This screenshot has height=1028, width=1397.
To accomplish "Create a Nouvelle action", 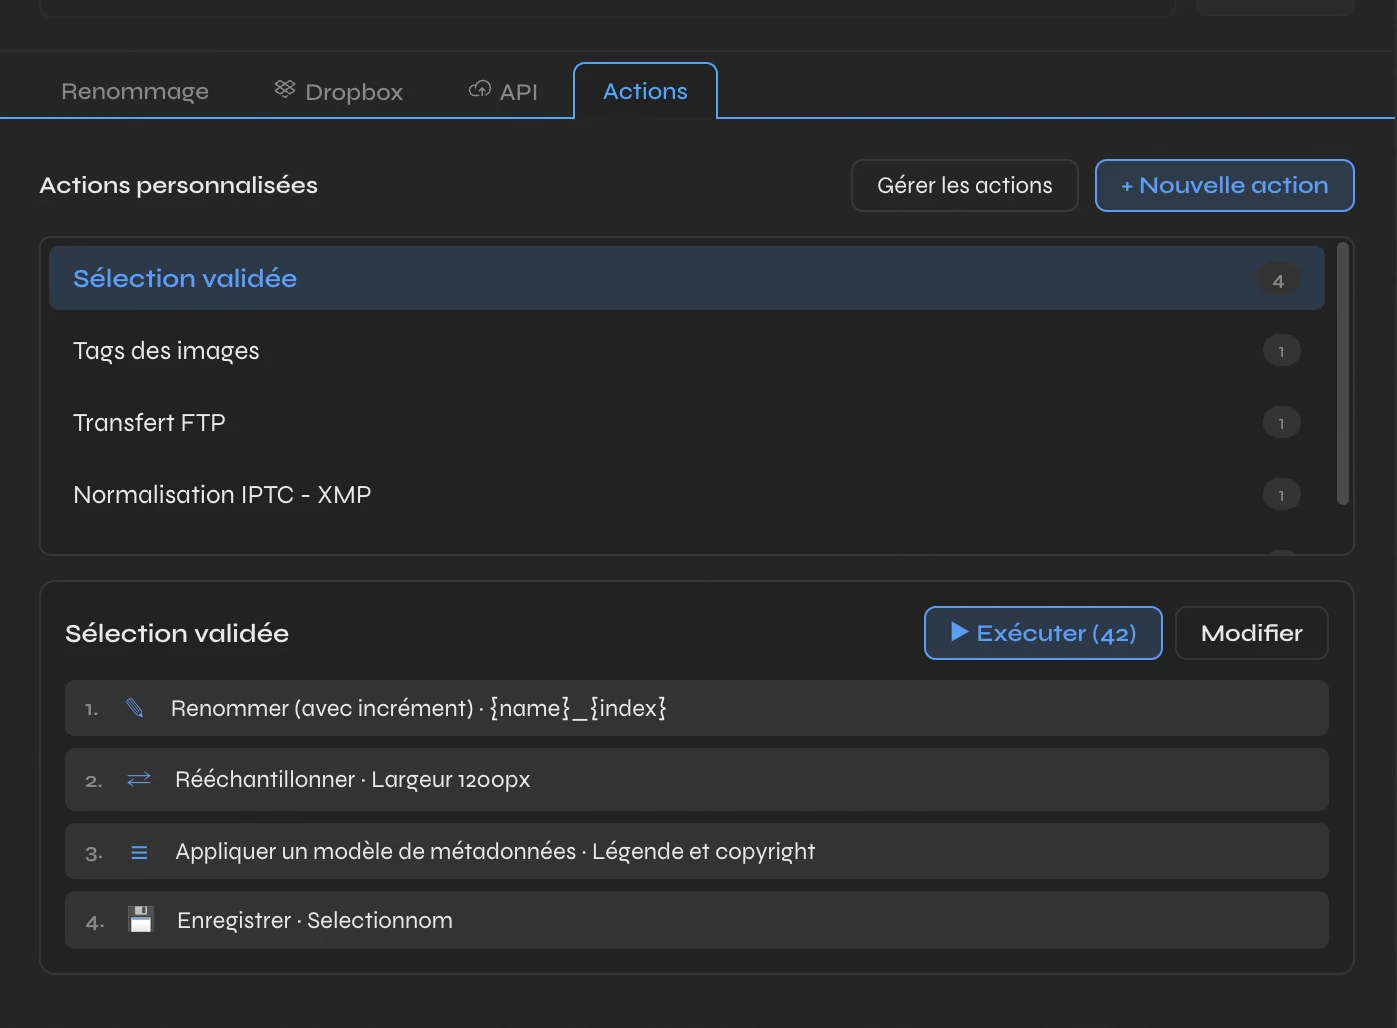I will 1224,185.
